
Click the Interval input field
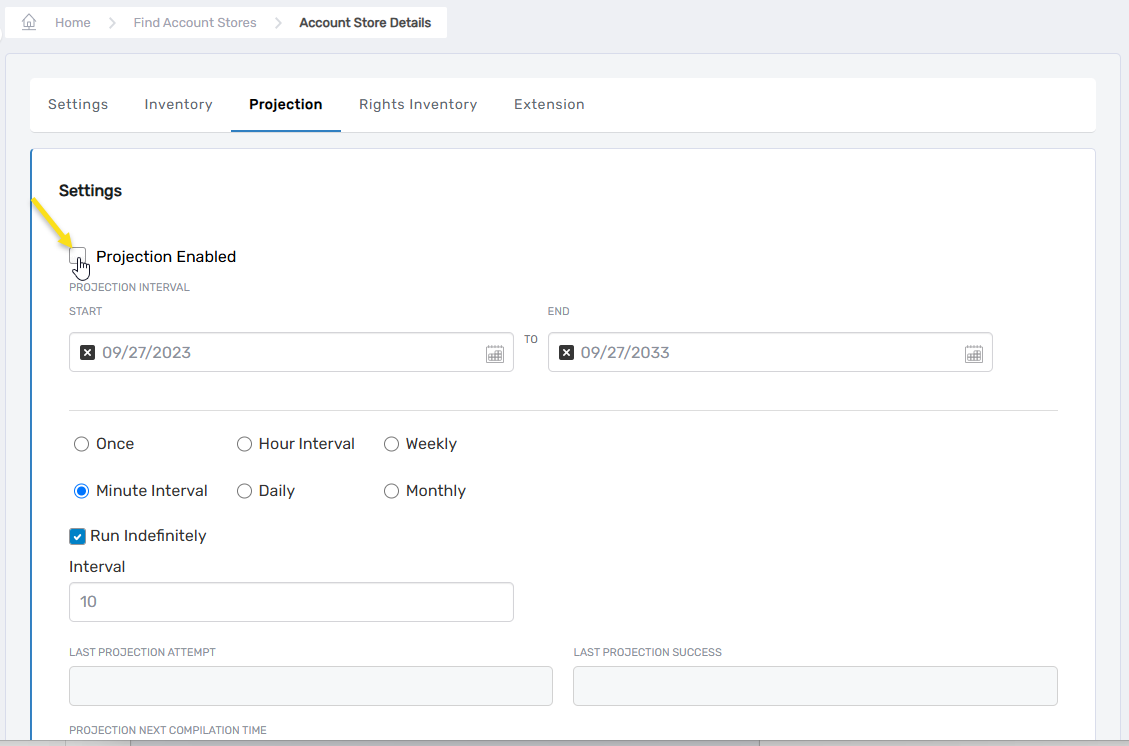[291, 602]
